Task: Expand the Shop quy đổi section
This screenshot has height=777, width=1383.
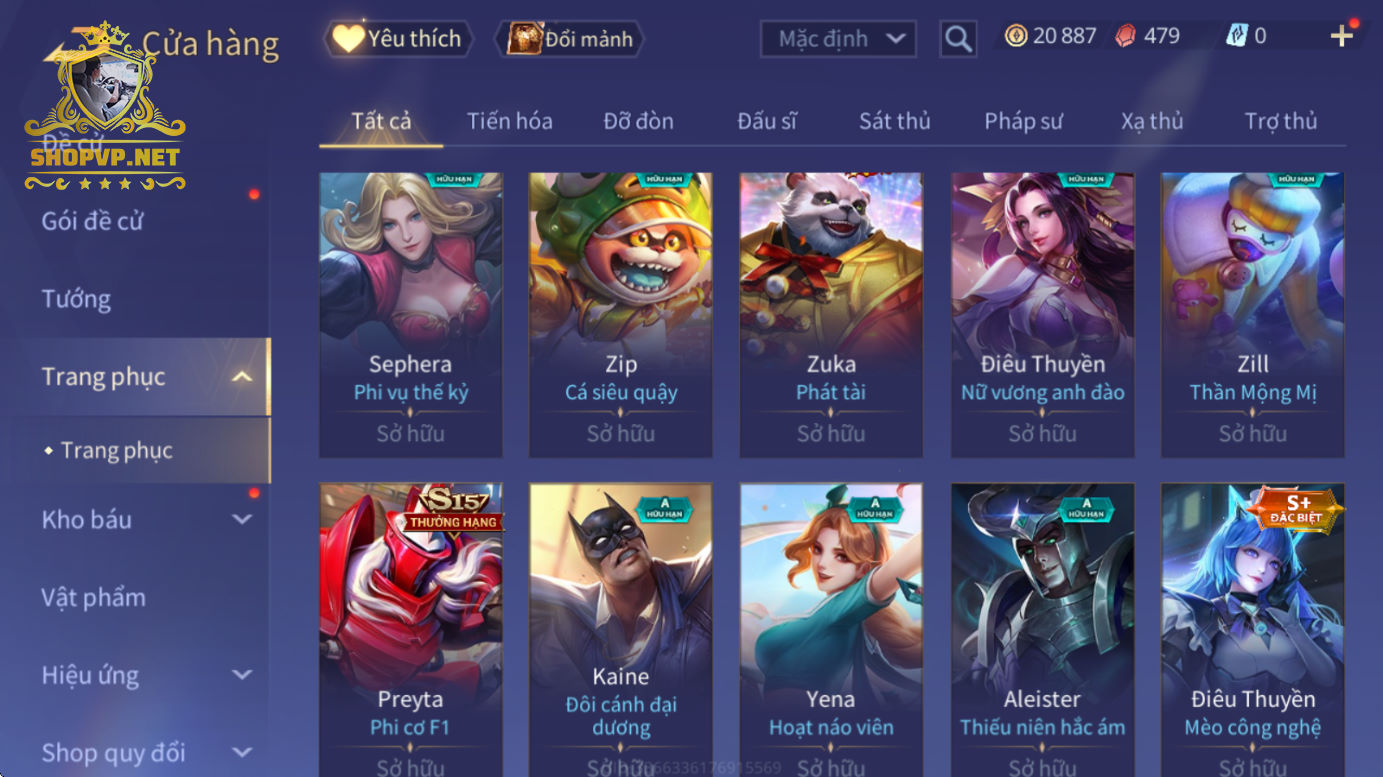Action: point(241,752)
